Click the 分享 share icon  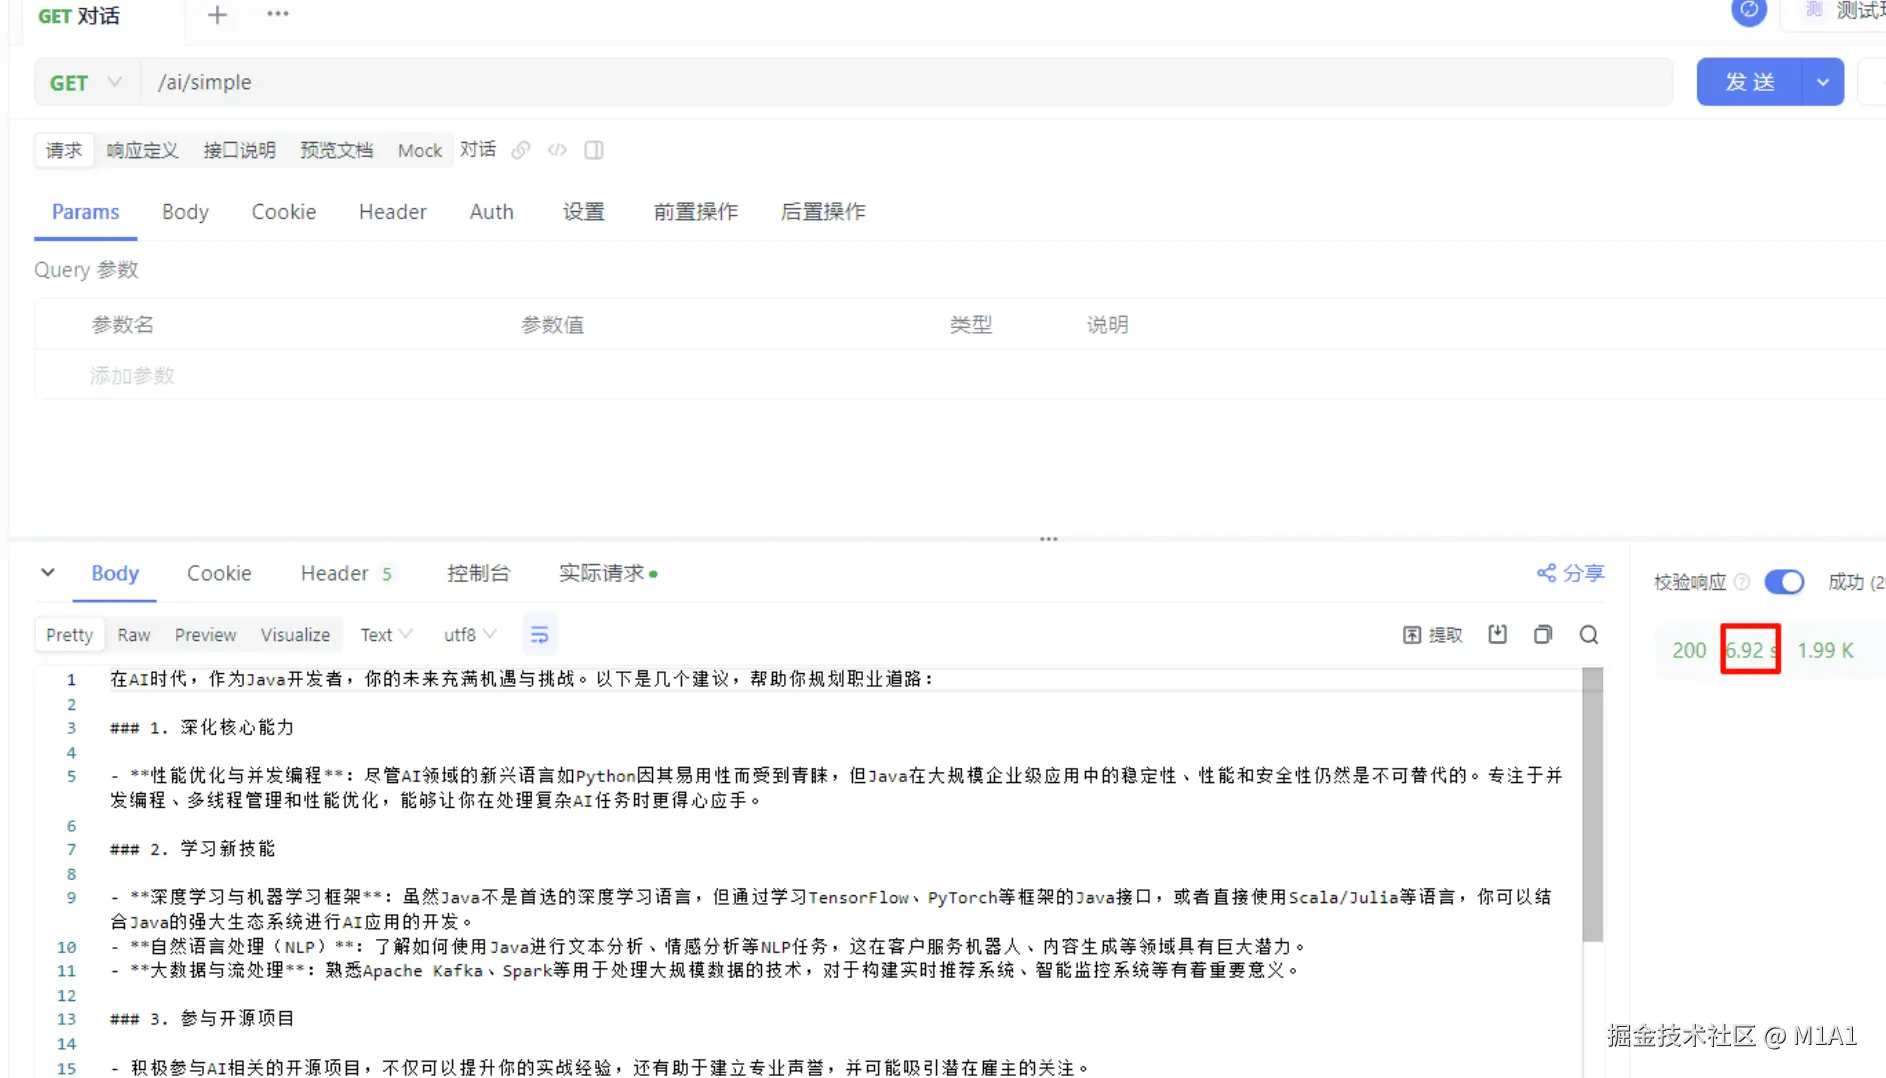click(1568, 573)
